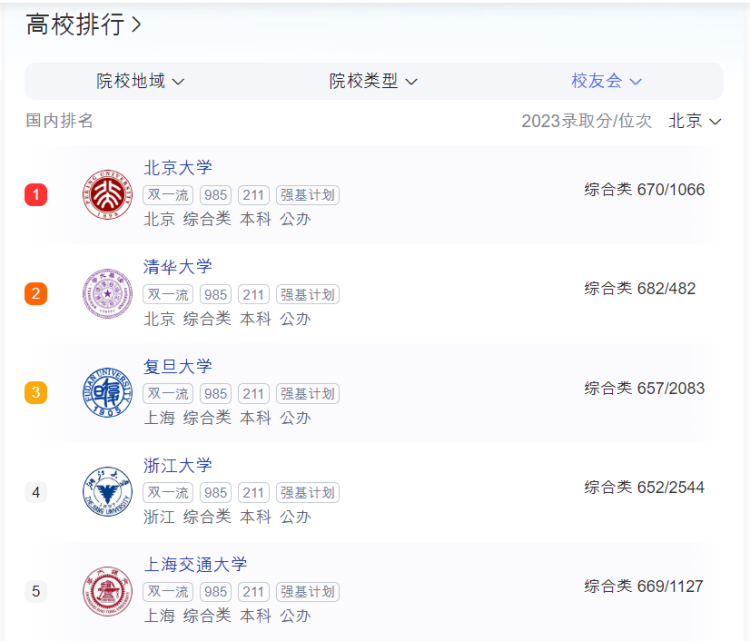The image size is (750, 641).
Task: Expand the 校友会 ranking dropdown
Action: point(607,81)
